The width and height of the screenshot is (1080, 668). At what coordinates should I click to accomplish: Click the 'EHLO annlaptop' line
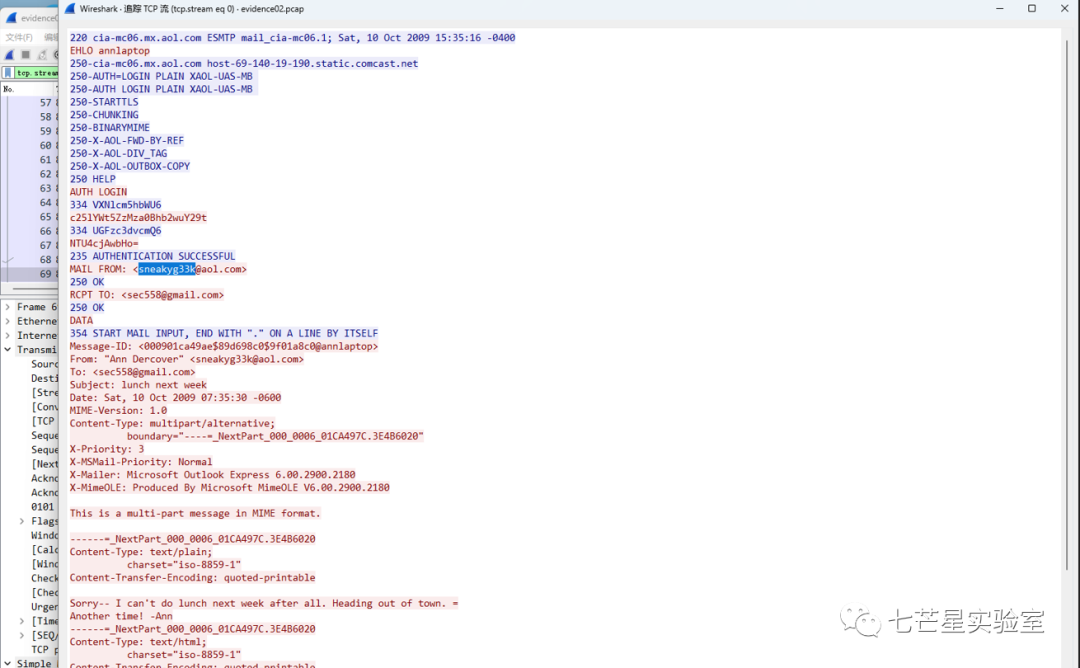(110, 50)
